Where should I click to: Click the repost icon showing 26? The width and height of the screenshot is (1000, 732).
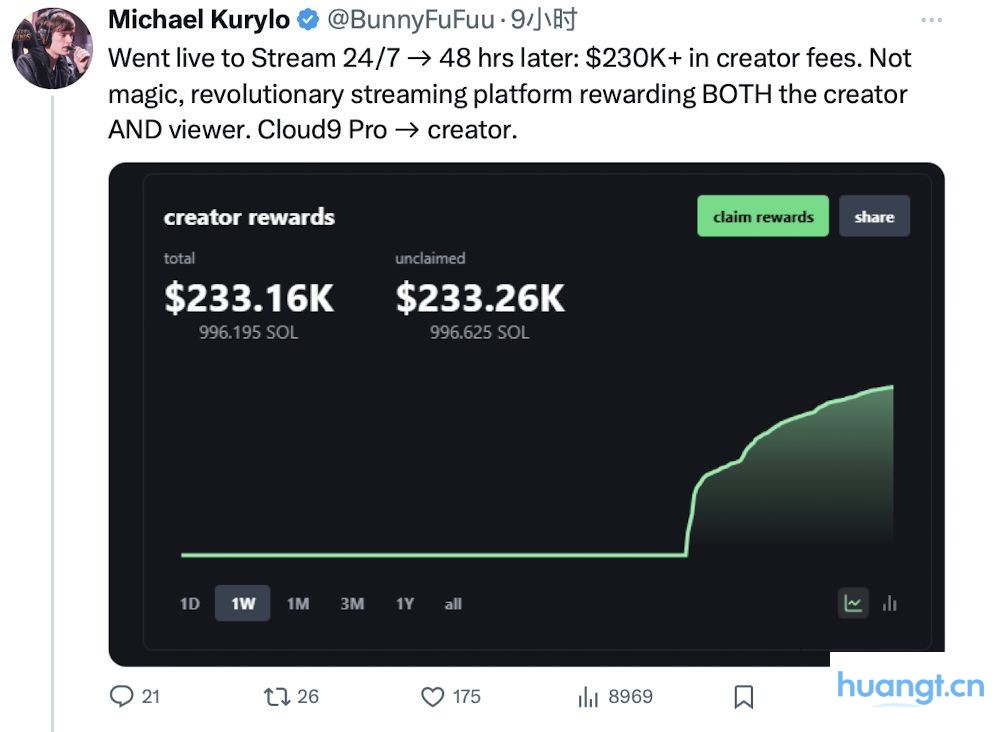click(x=278, y=697)
